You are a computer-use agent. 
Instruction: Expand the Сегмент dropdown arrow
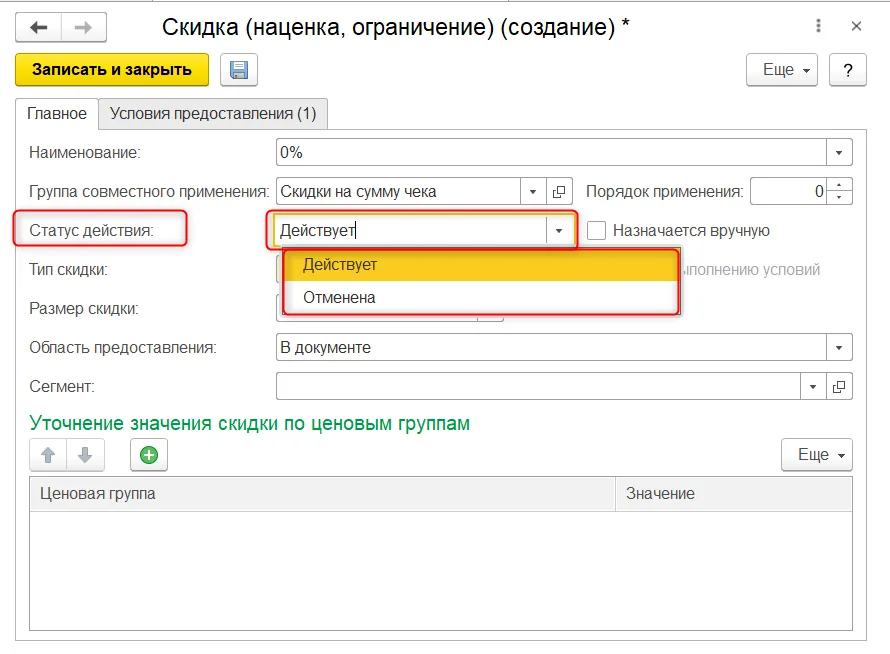813,387
